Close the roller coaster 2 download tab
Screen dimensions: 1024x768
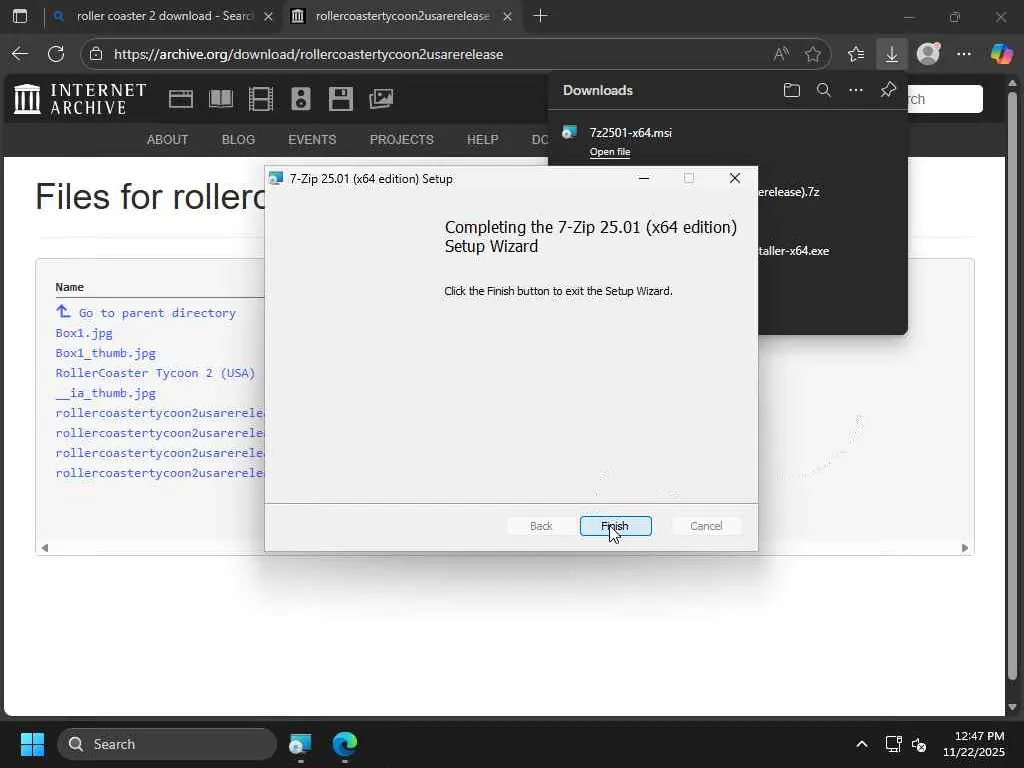pos(268,16)
